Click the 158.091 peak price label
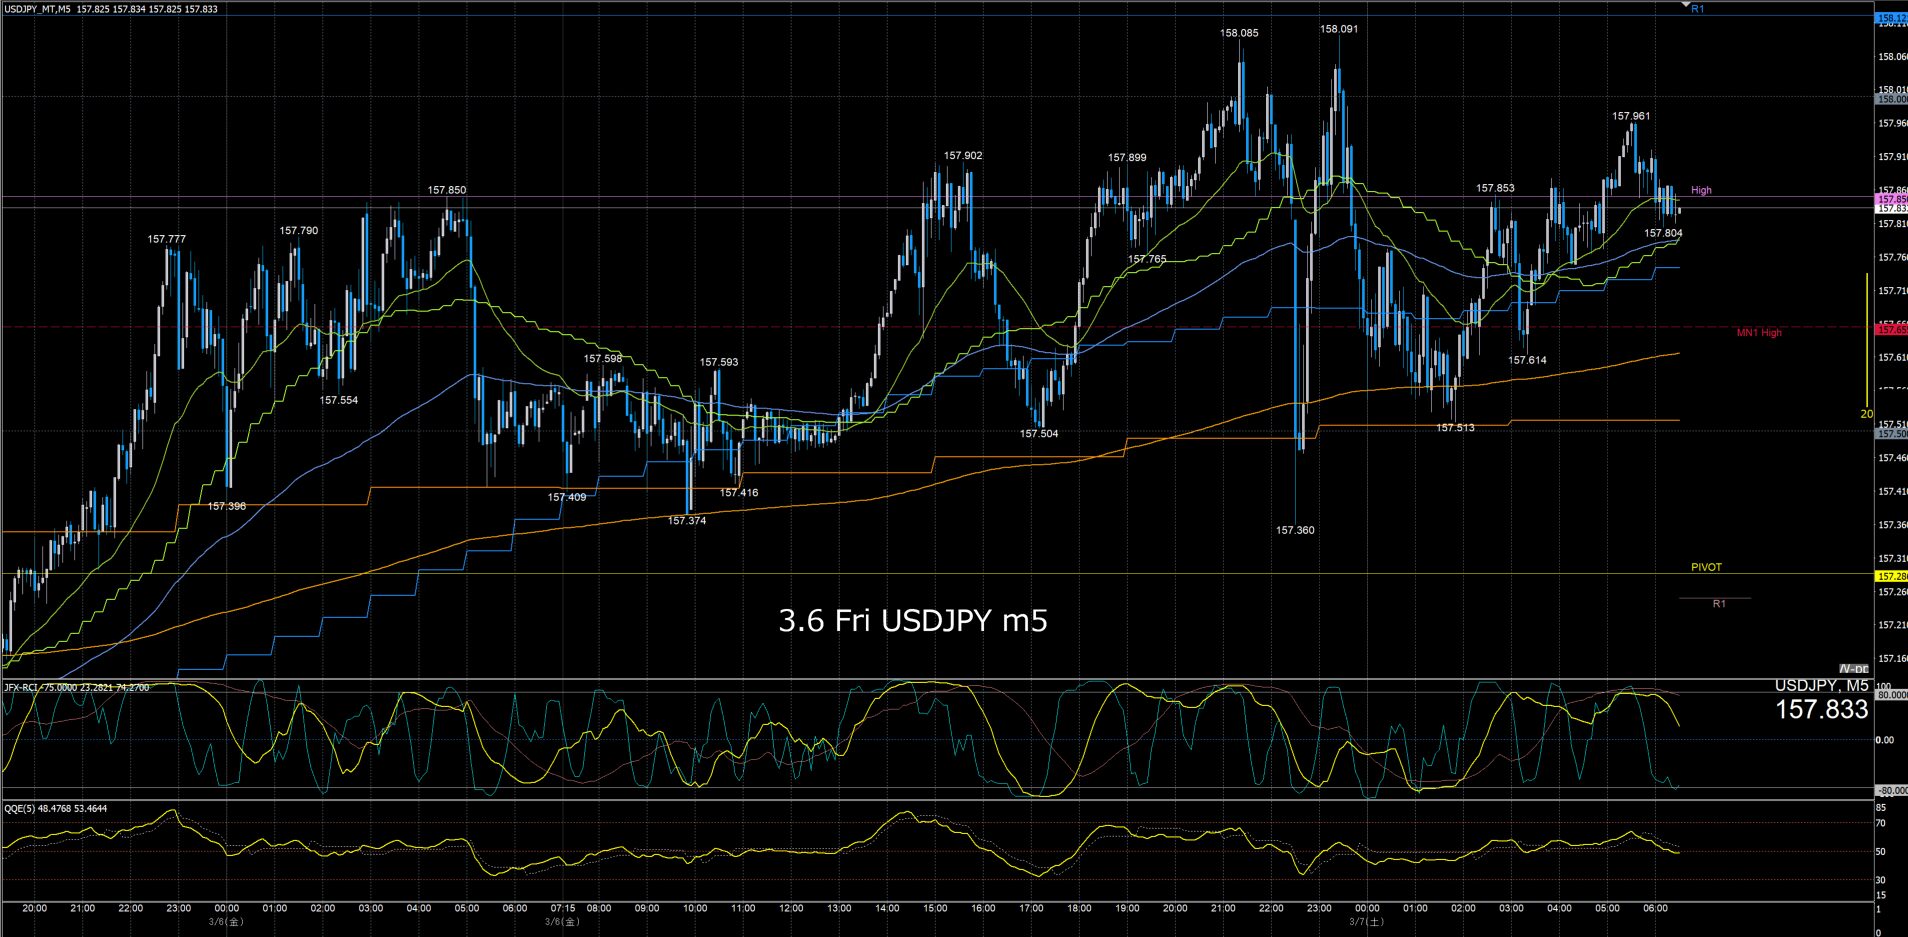The width and height of the screenshot is (1908, 937). click(1338, 29)
